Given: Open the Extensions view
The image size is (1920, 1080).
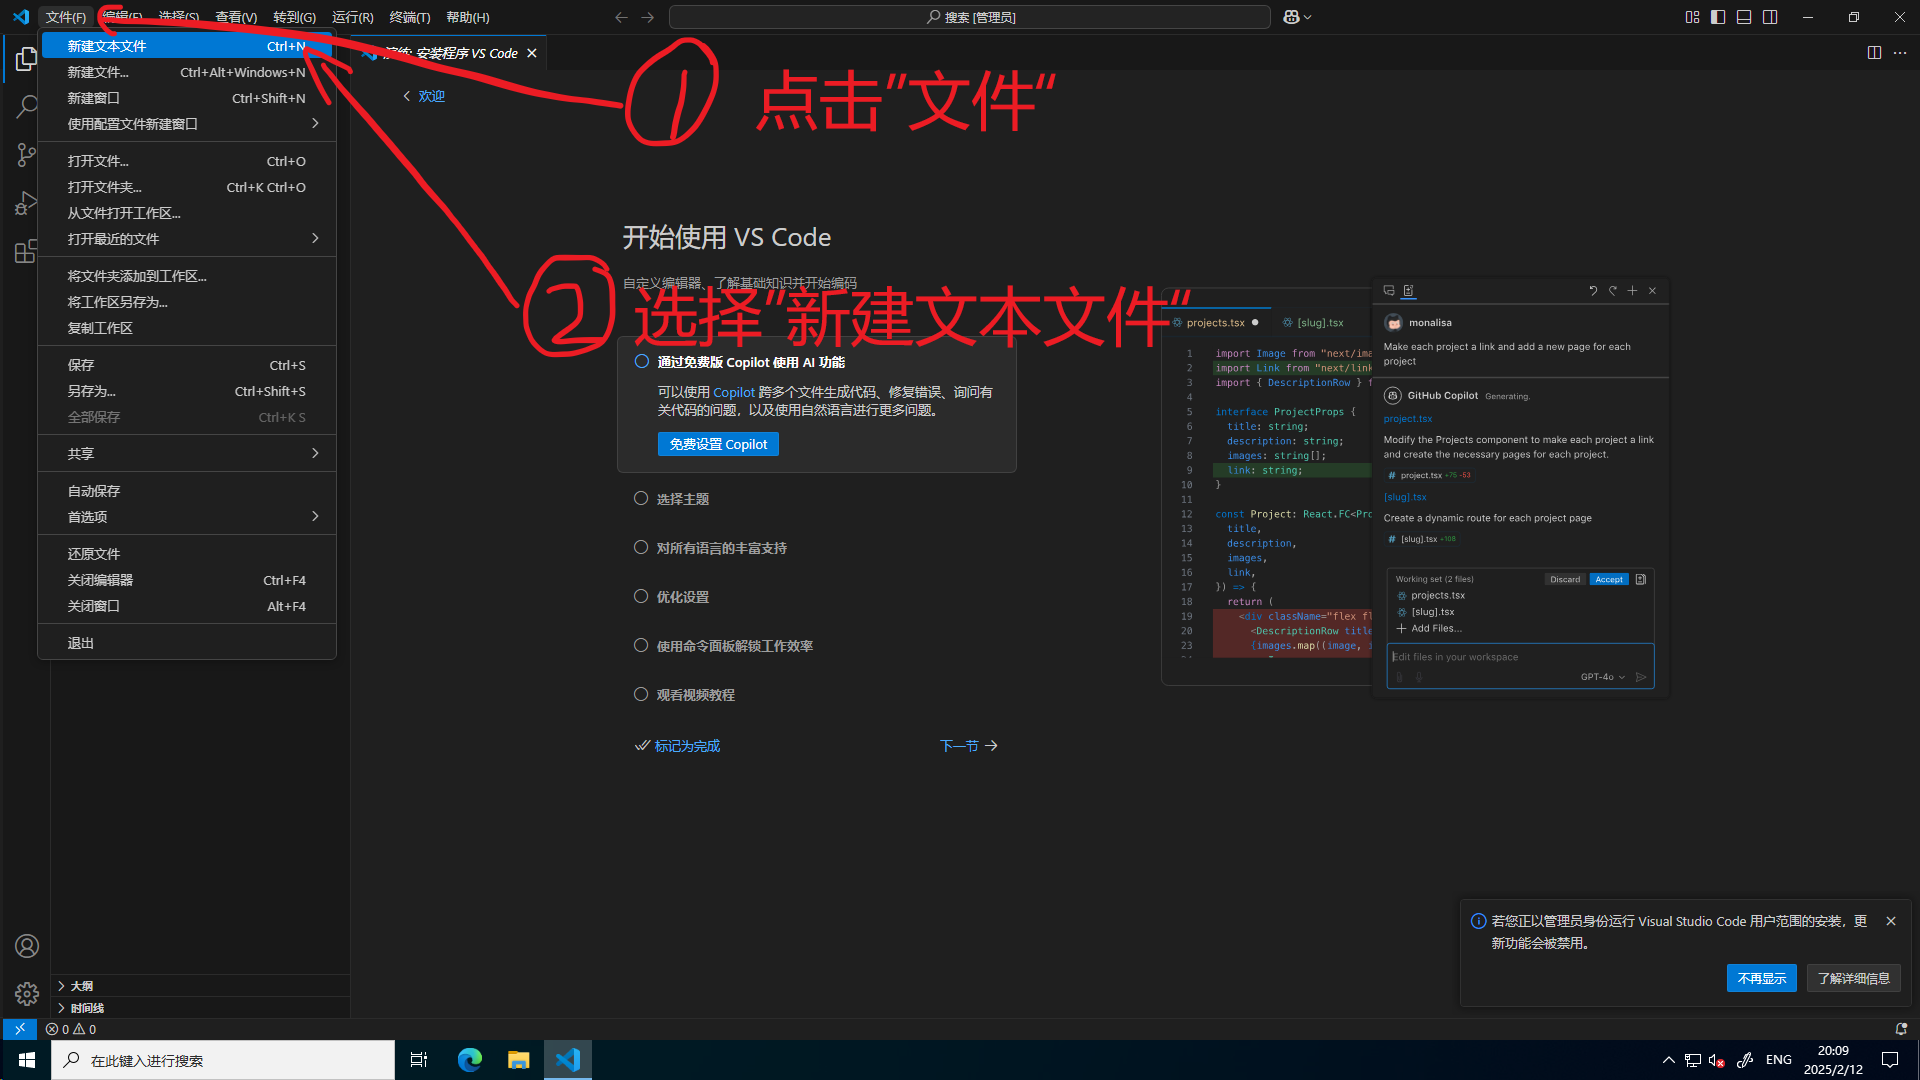Looking at the screenshot, I should 26,251.
